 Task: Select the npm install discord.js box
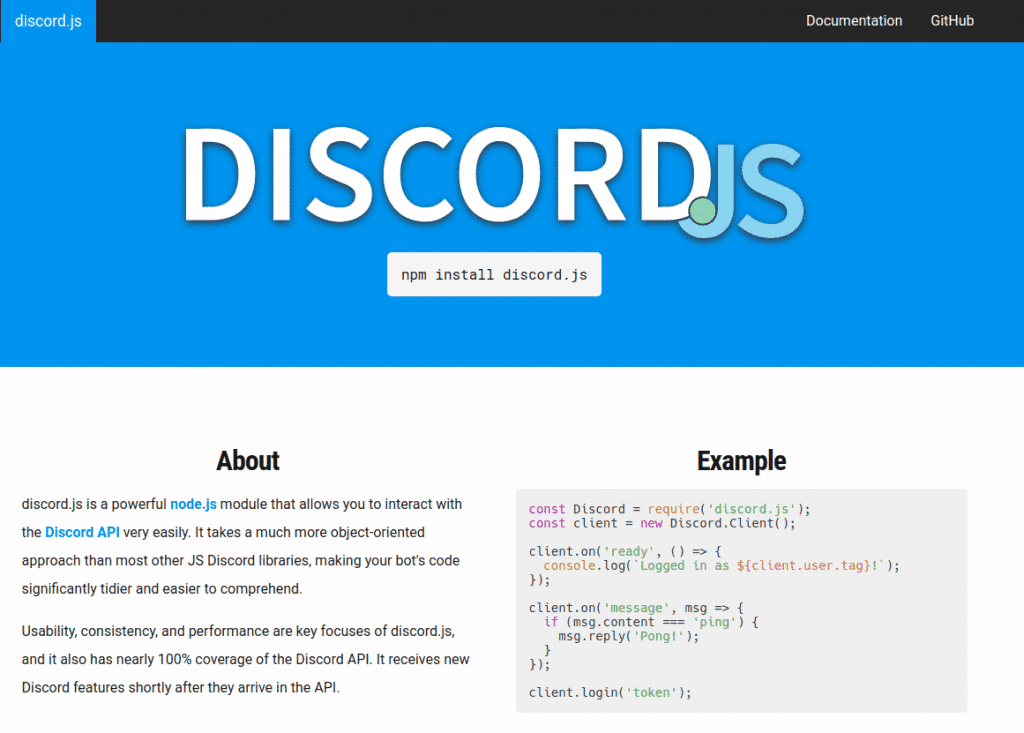coord(494,274)
